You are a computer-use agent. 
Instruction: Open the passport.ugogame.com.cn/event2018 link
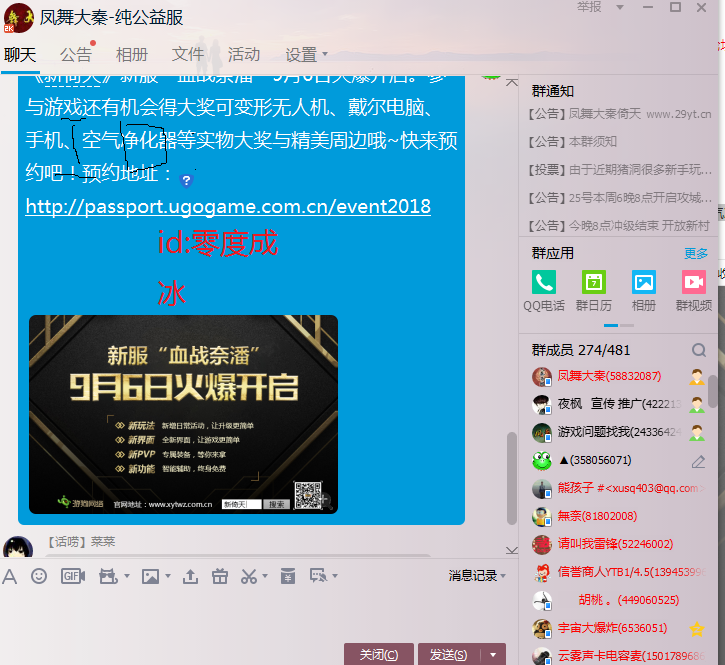(x=228, y=207)
